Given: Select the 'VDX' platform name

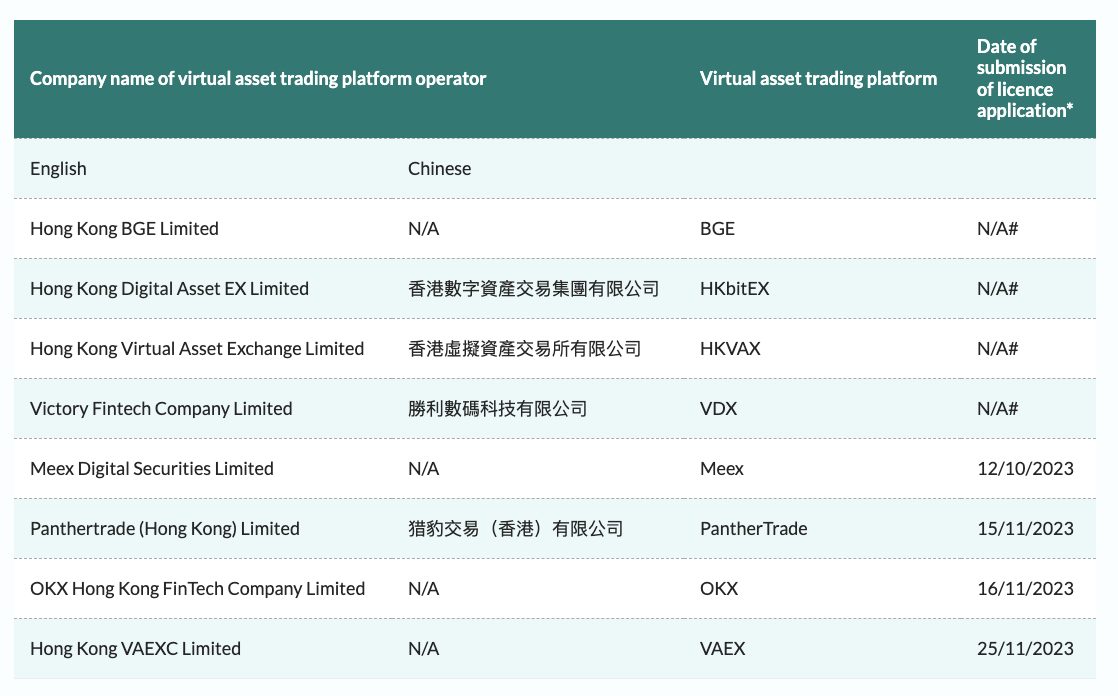Looking at the screenshot, I should [x=719, y=409].
